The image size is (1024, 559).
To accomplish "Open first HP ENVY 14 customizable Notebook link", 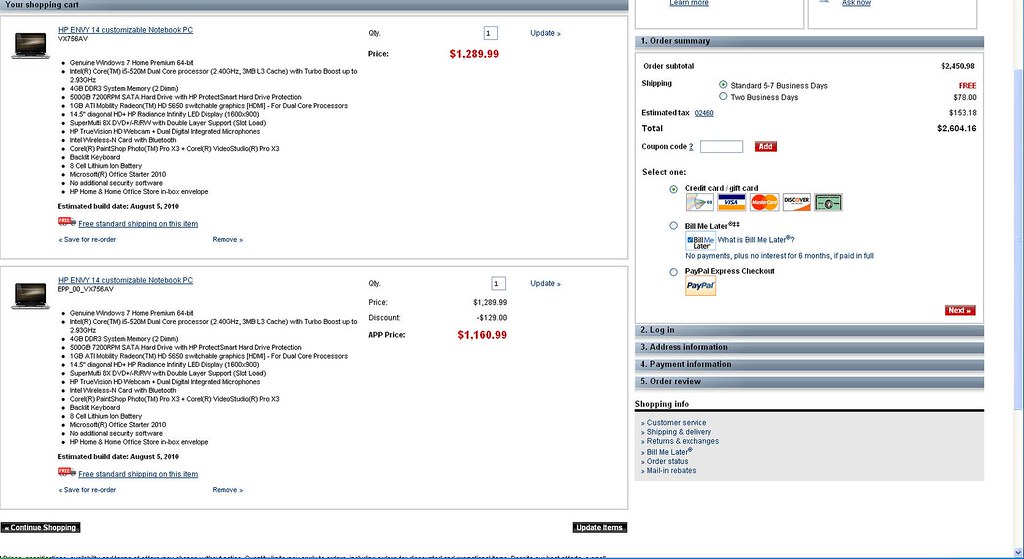I will 125,30.
